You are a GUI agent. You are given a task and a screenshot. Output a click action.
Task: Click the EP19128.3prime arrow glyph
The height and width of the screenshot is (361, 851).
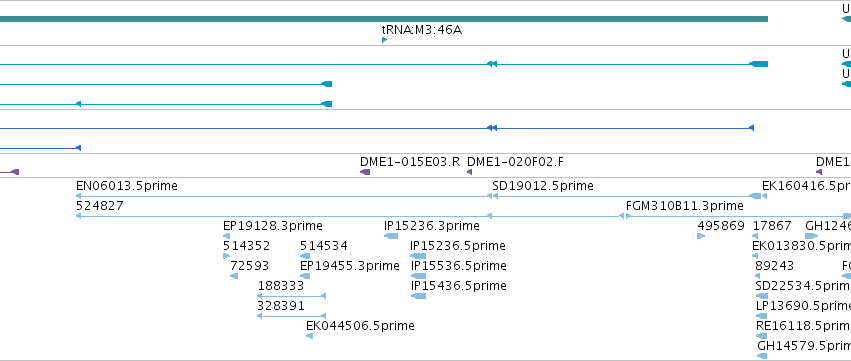tap(226, 236)
